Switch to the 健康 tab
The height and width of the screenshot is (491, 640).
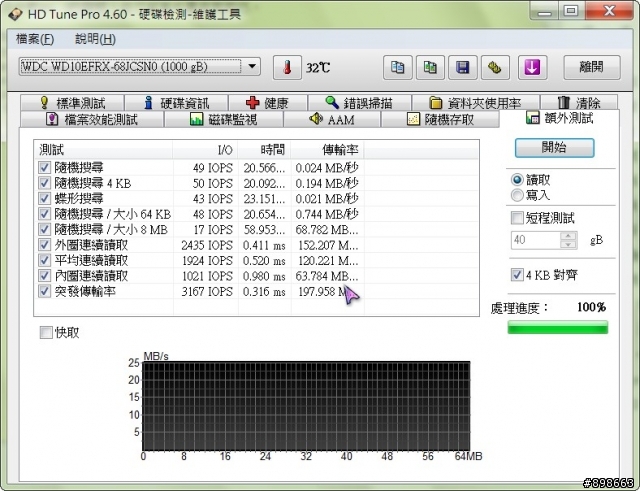tap(268, 102)
